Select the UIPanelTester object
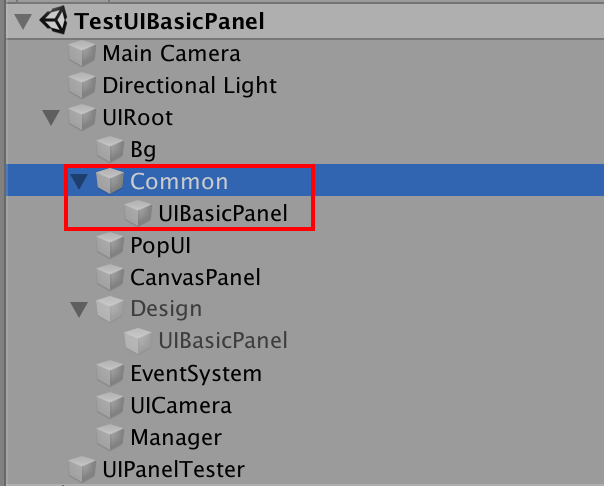The height and width of the screenshot is (486, 604). pos(173,468)
